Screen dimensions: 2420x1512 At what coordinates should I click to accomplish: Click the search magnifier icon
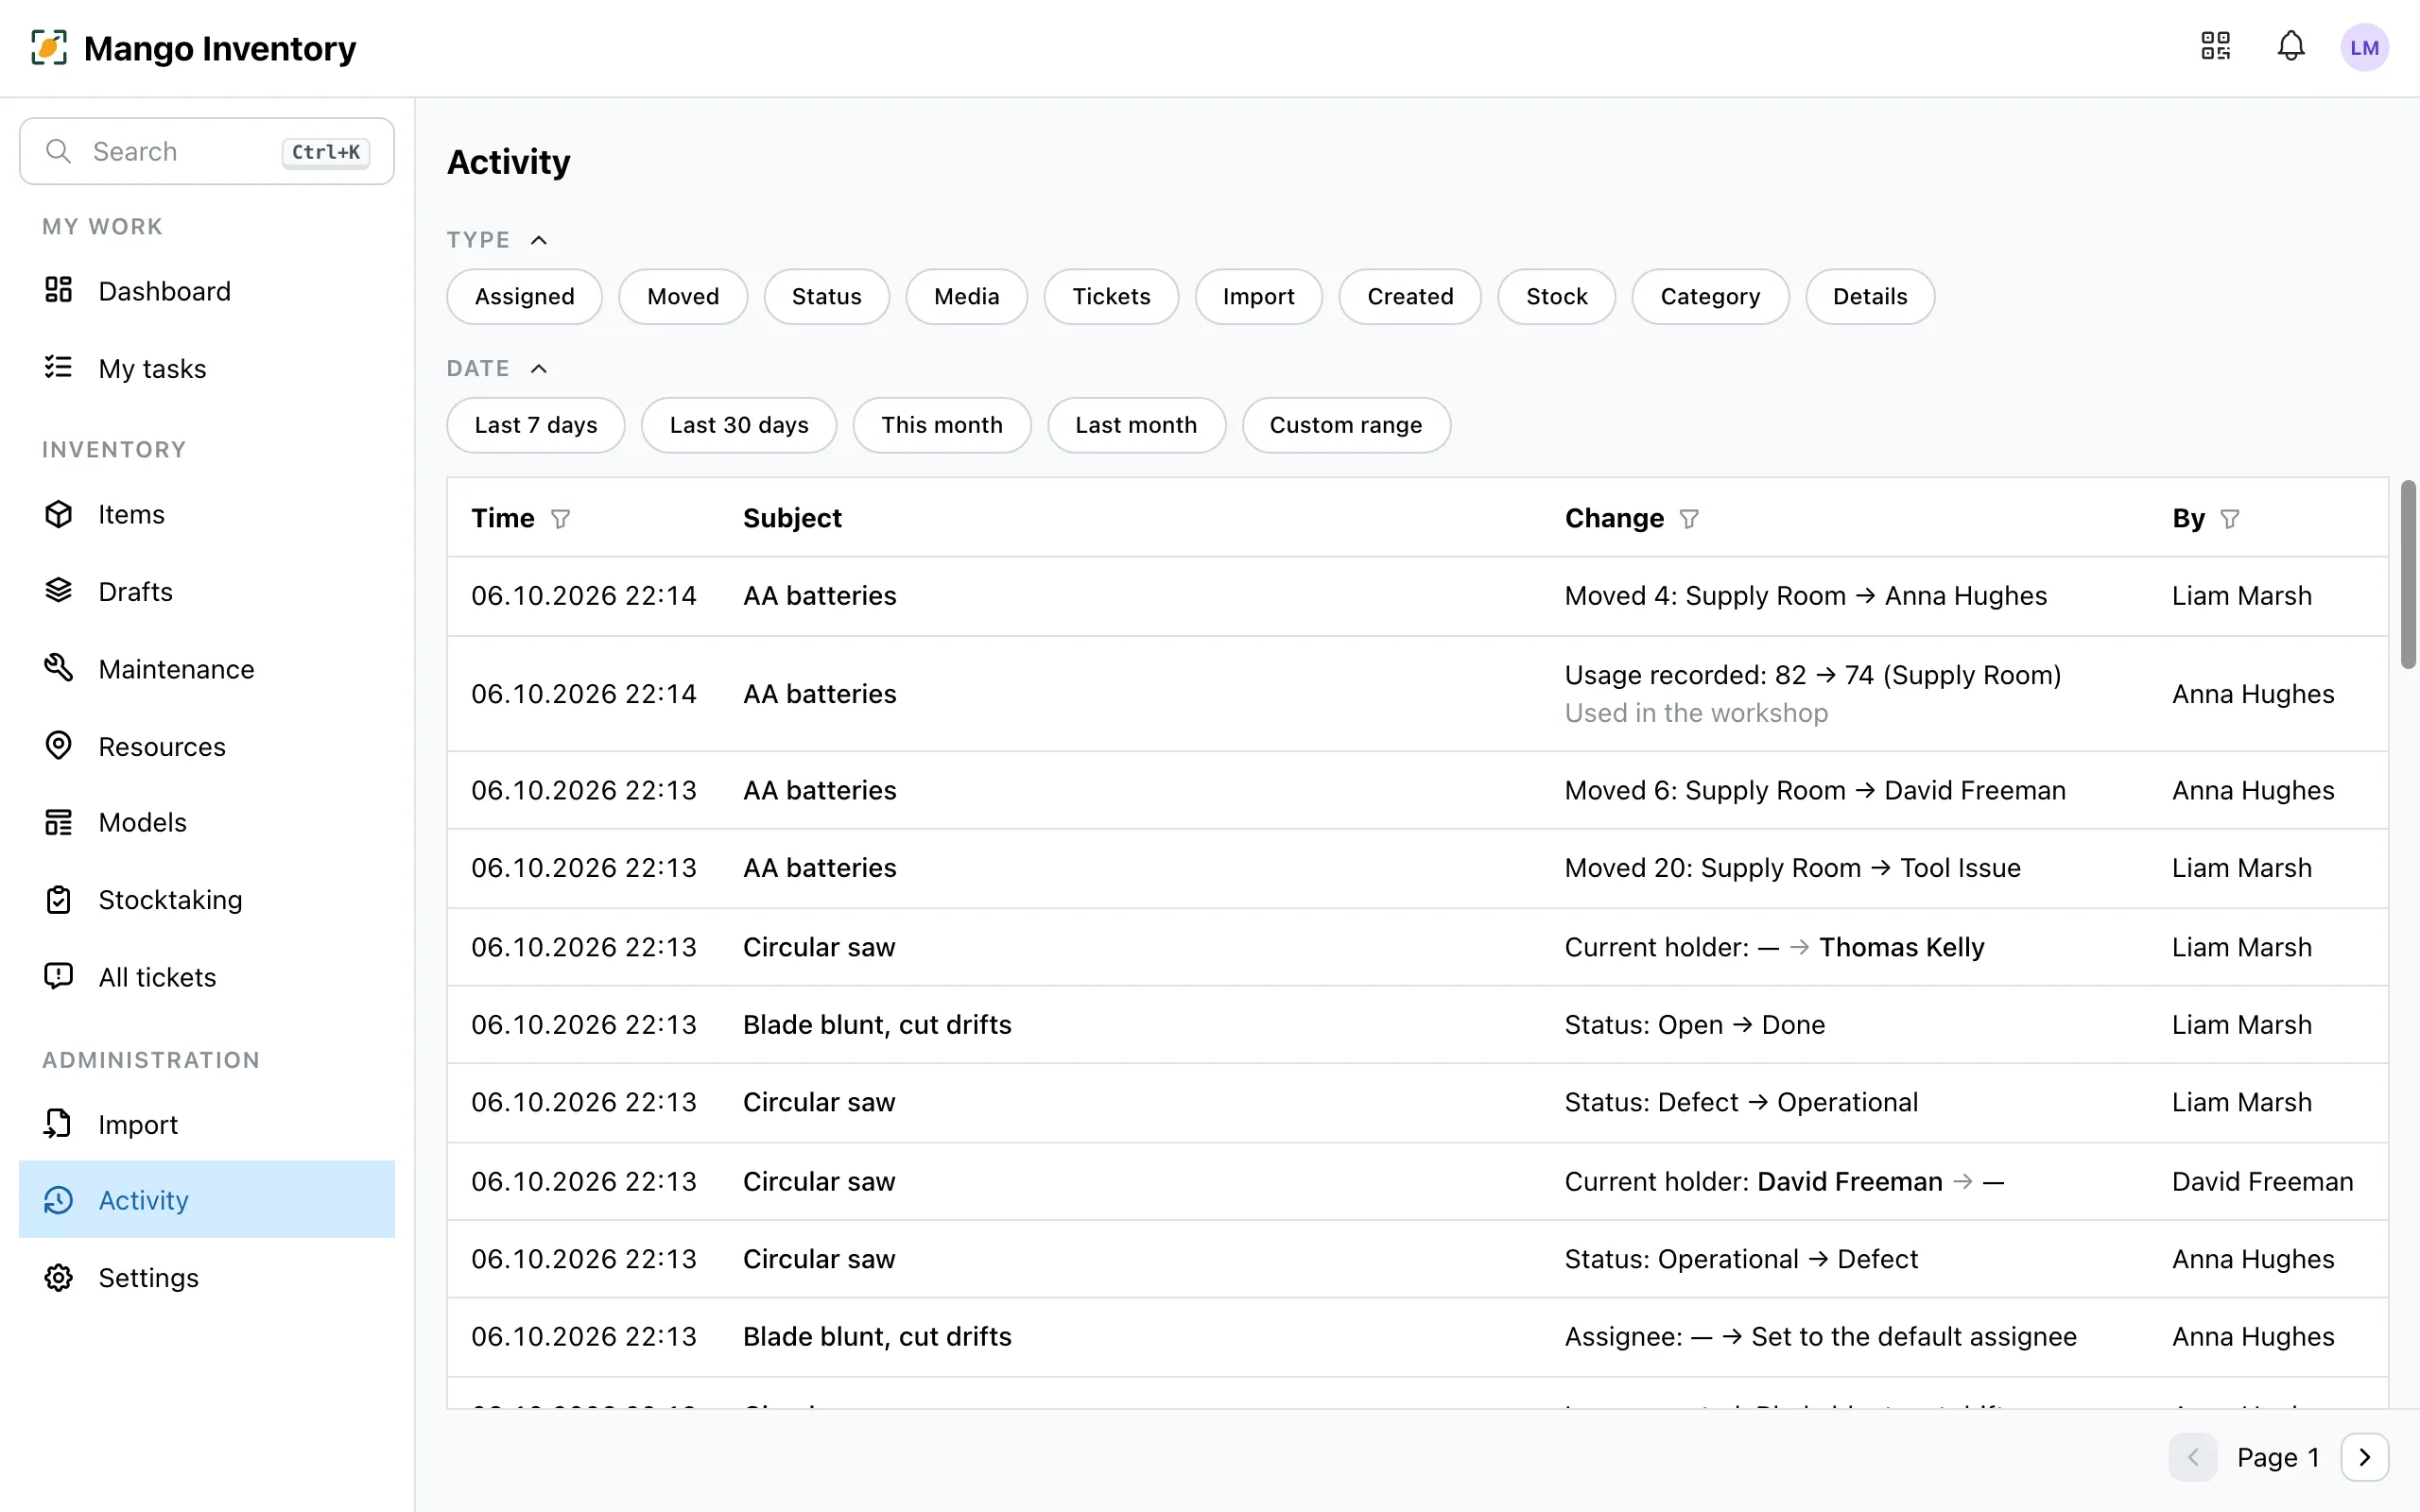coord(59,151)
